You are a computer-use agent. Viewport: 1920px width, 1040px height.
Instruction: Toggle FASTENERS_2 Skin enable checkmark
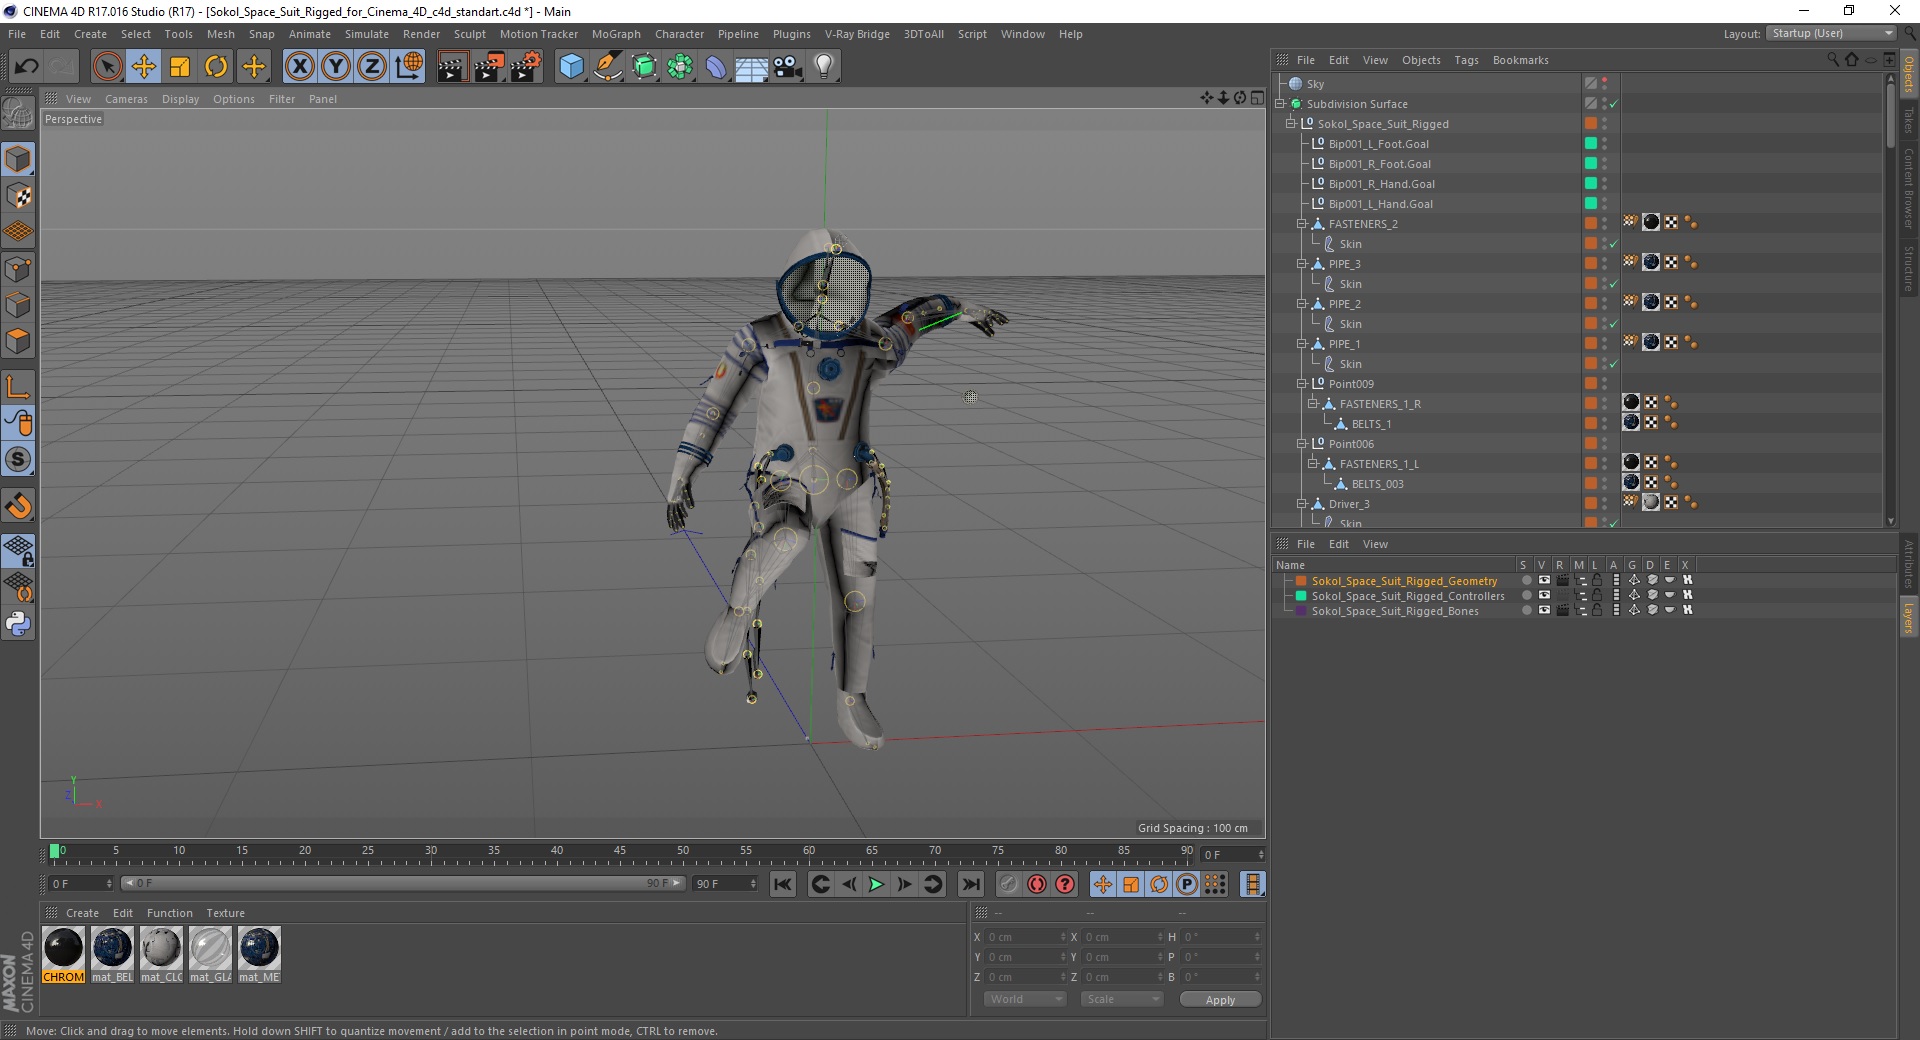(x=1614, y=244)
